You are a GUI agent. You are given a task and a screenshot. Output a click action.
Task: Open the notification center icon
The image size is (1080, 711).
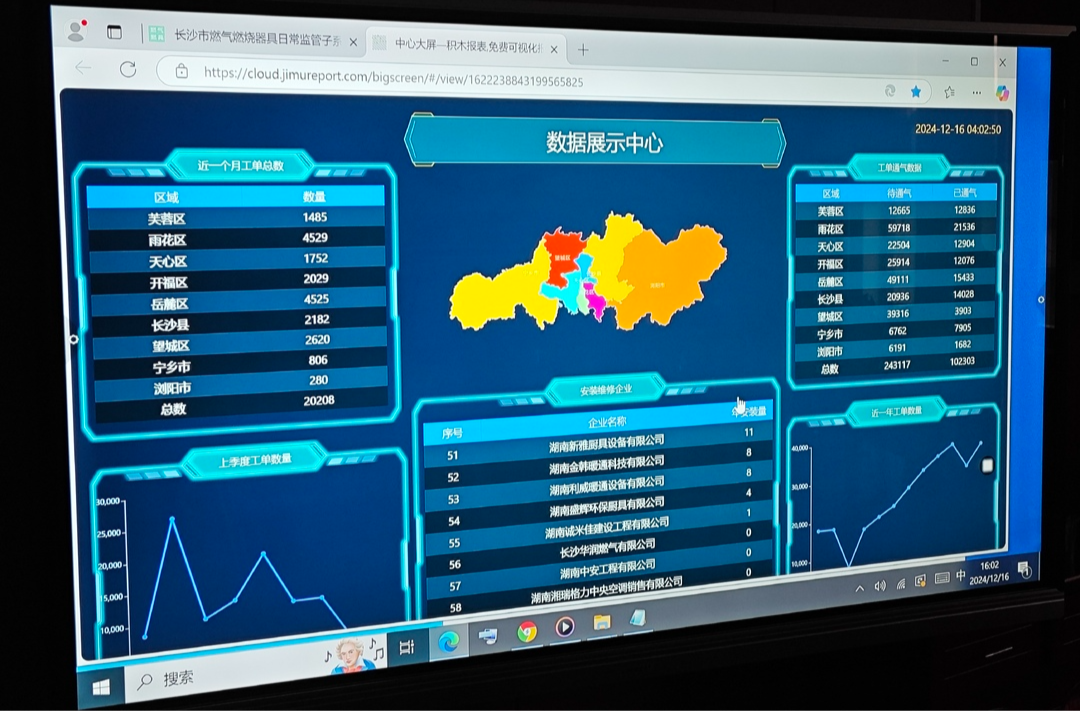click(1024, 568)
